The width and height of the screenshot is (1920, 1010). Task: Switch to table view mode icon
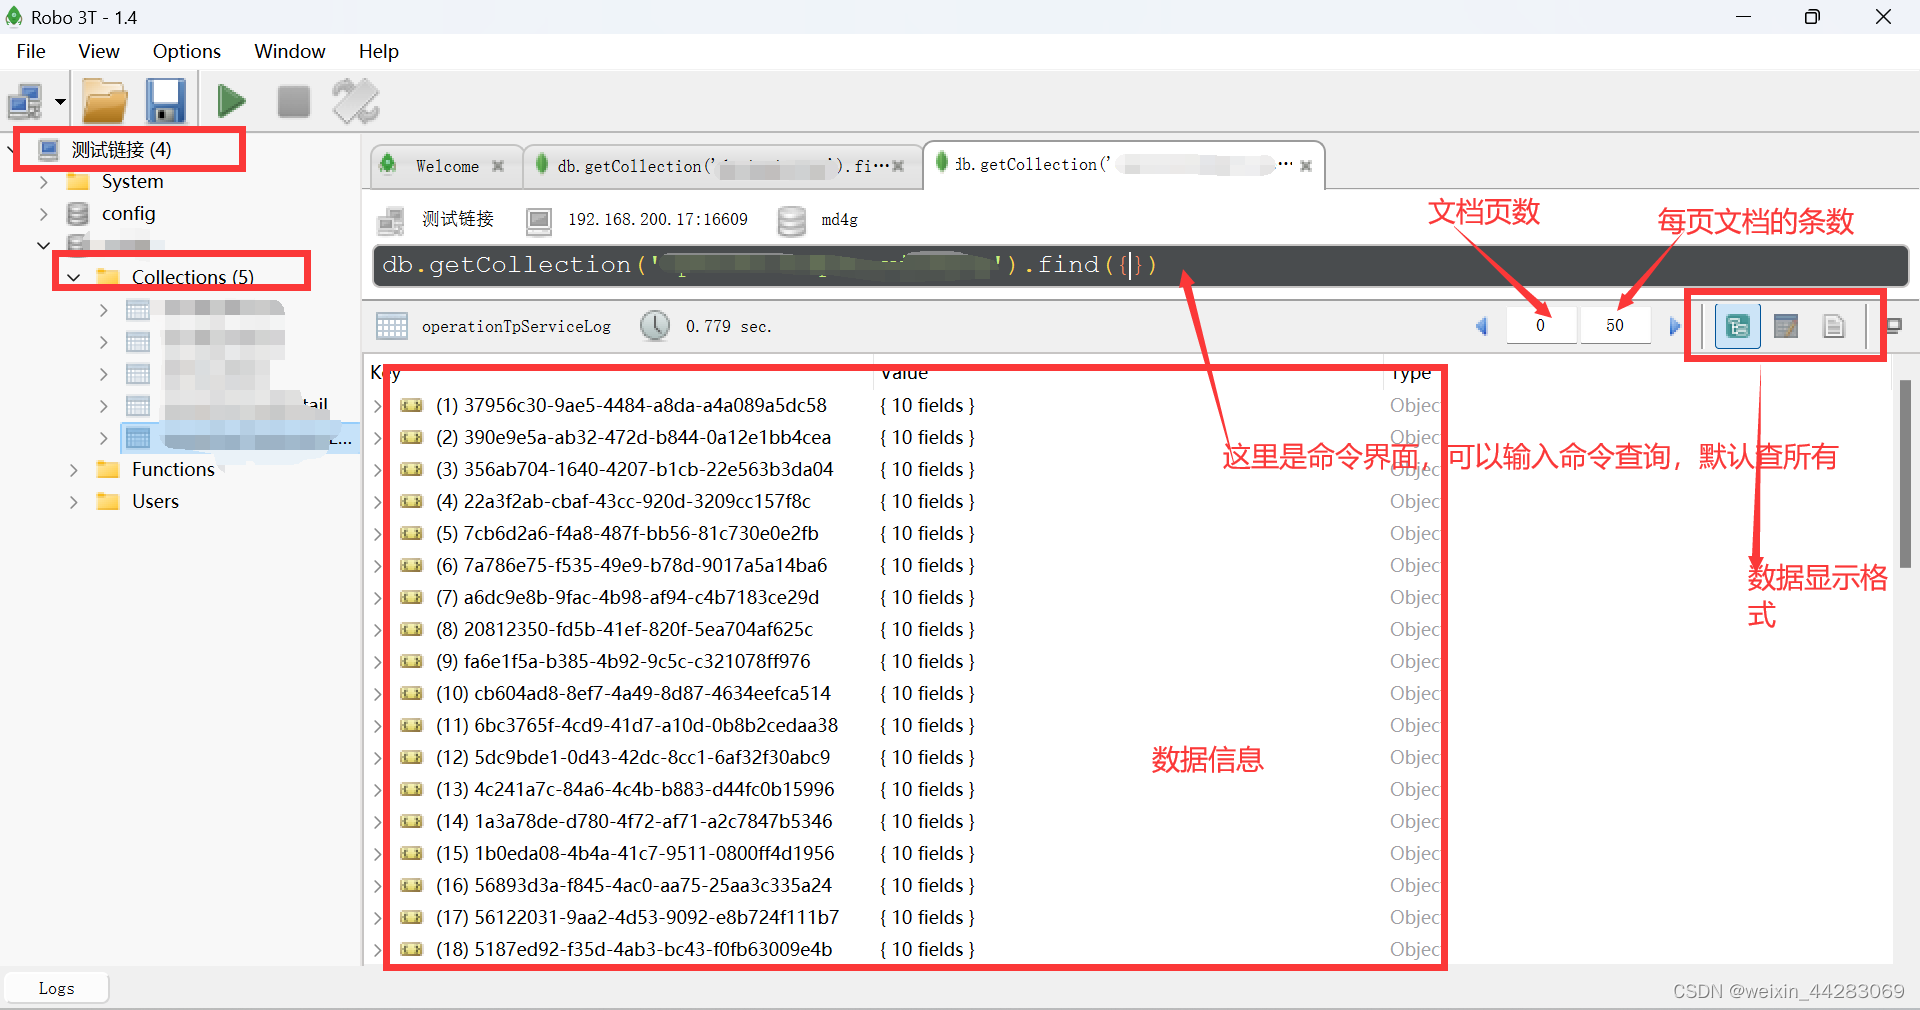coord(1786,326)
